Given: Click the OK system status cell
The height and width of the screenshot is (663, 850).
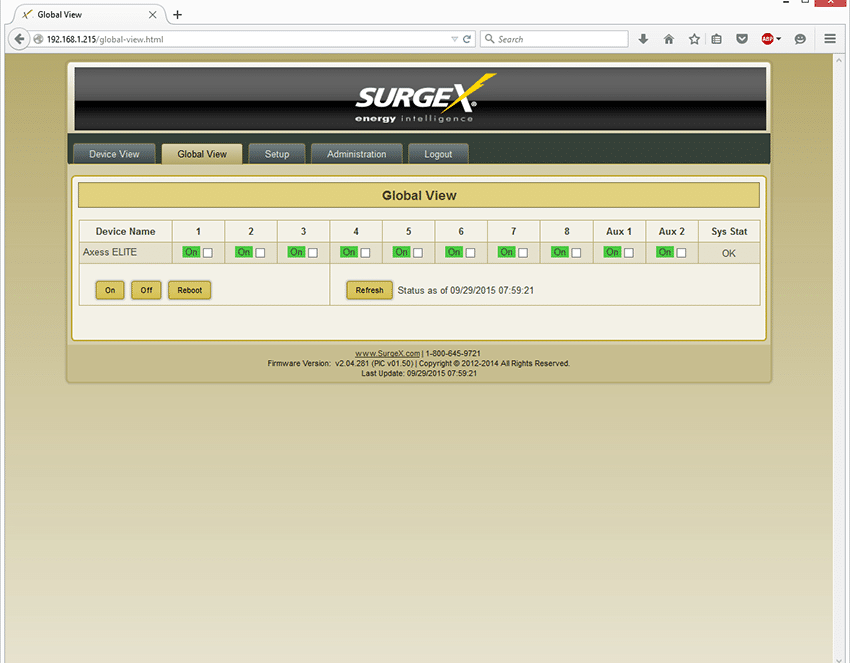Looking at the screenshot, I should coord(729,253).
